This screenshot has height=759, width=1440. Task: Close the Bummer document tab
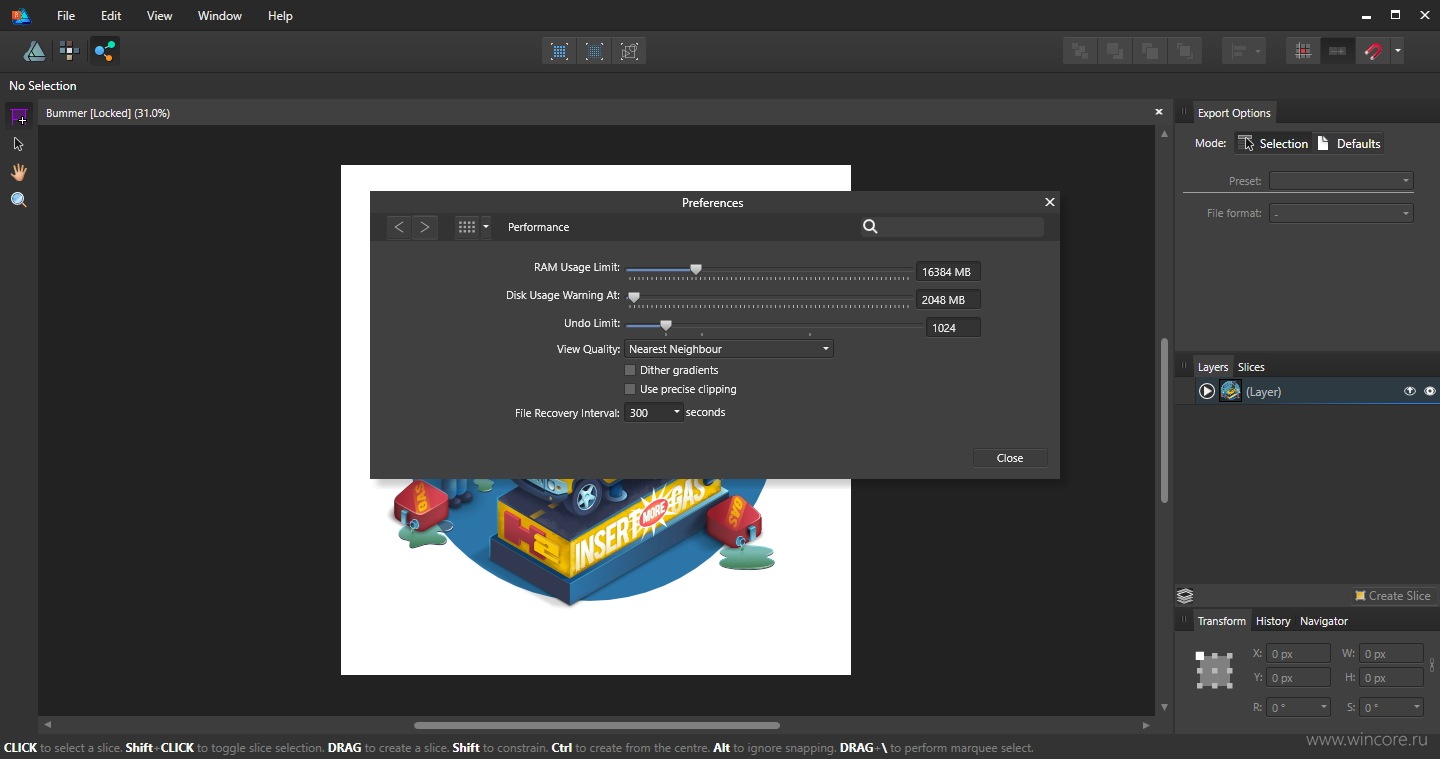1159,112
